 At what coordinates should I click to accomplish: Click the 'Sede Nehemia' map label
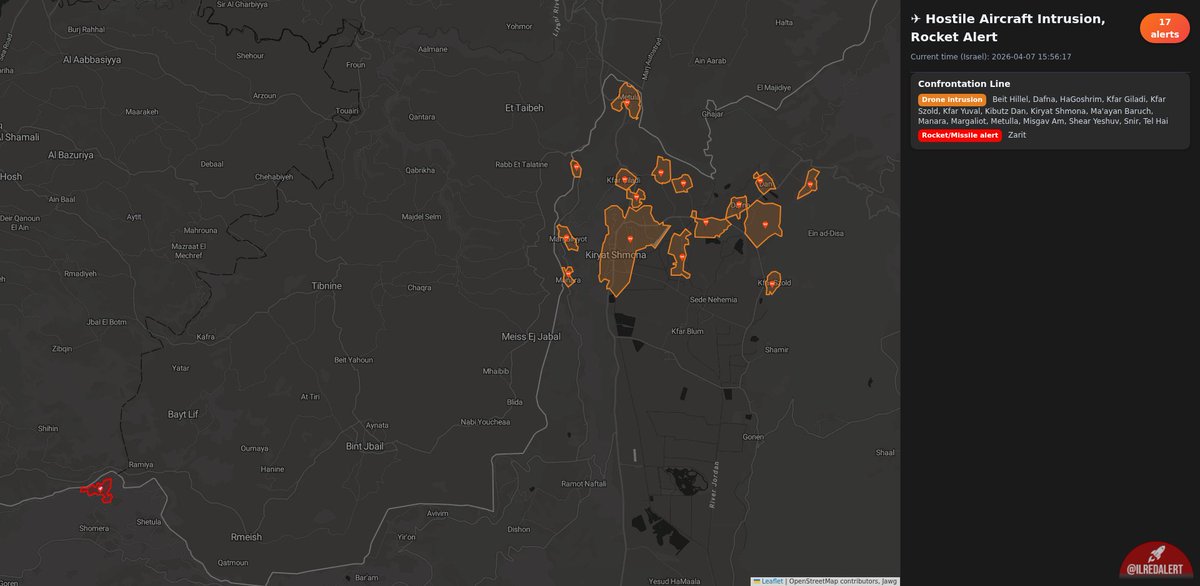(714, 299)
